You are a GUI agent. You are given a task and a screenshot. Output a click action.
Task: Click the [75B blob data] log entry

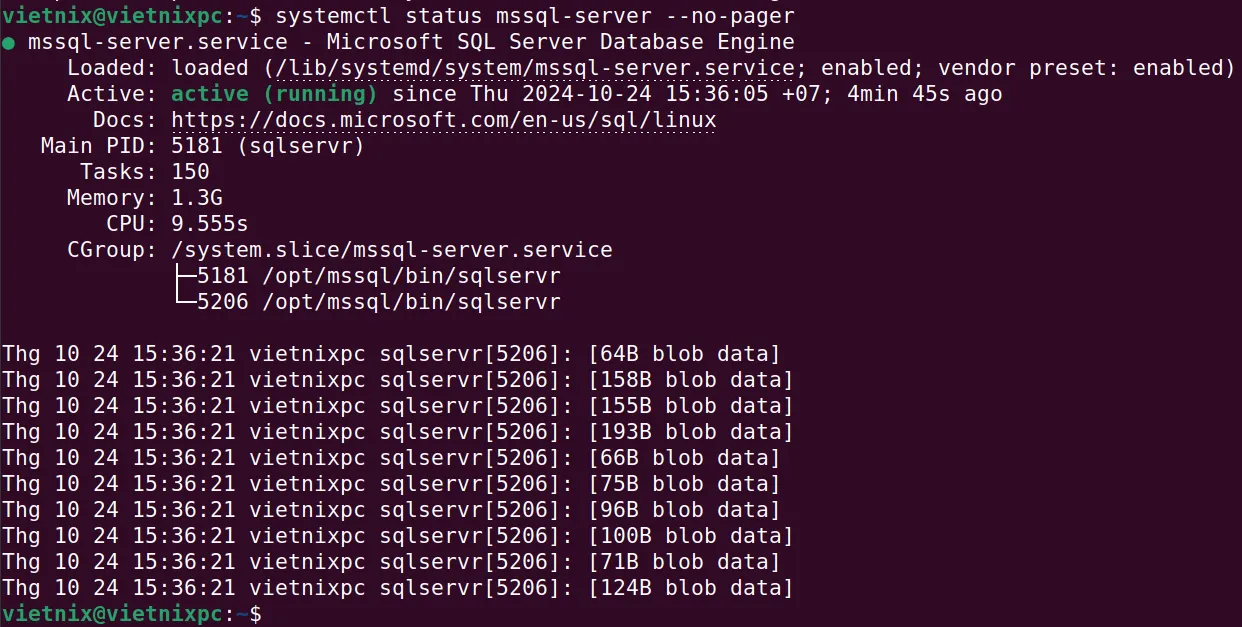pos(684,484)
